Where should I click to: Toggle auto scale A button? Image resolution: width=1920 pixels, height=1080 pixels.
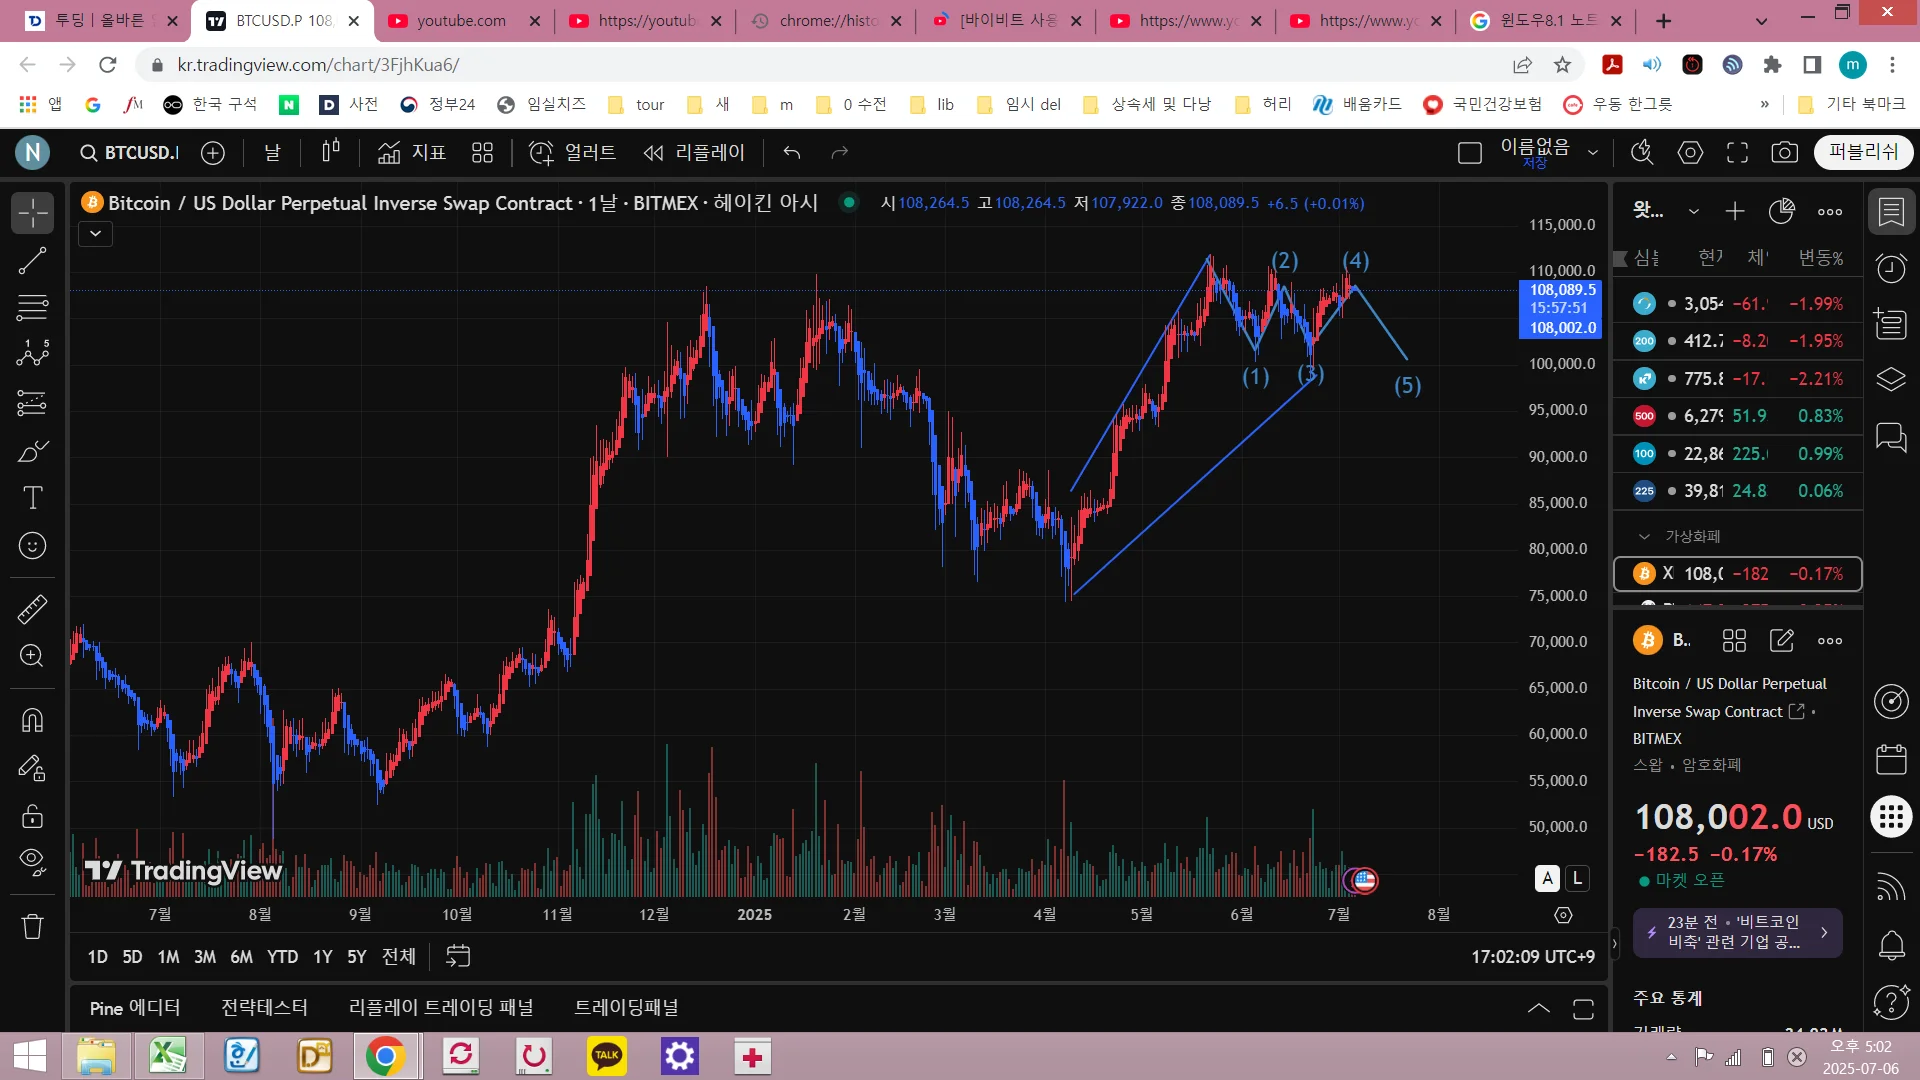pyautogui.click(x=1547, y=878)
